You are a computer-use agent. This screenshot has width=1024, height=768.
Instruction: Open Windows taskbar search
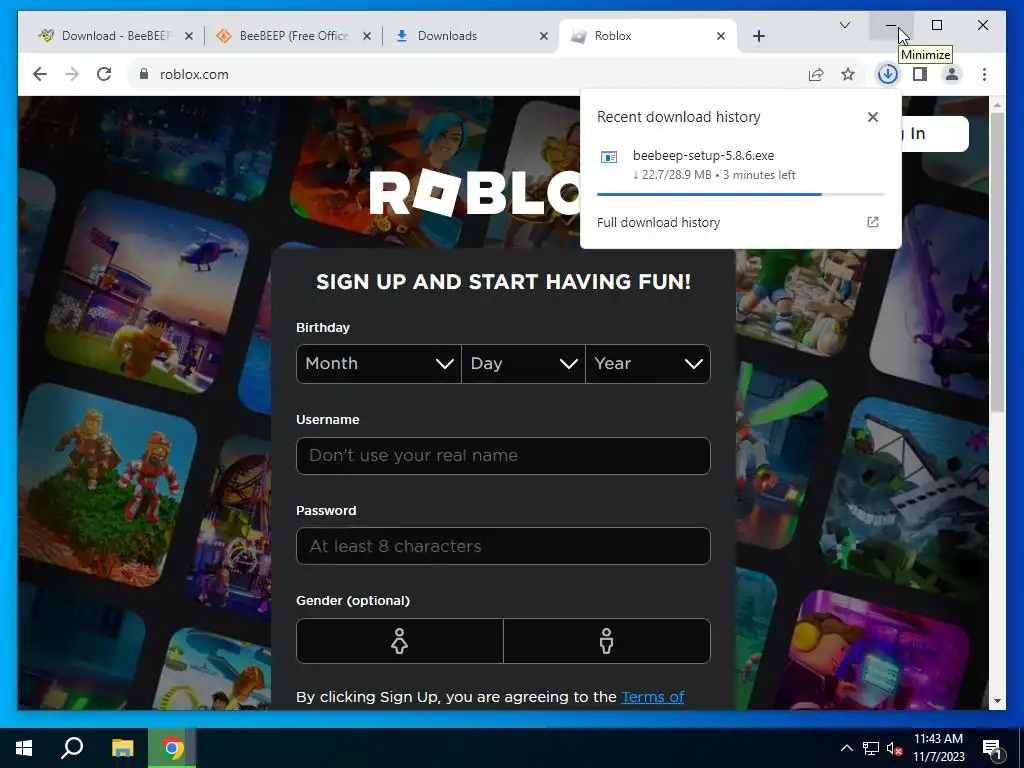click(x=72, y=748)
